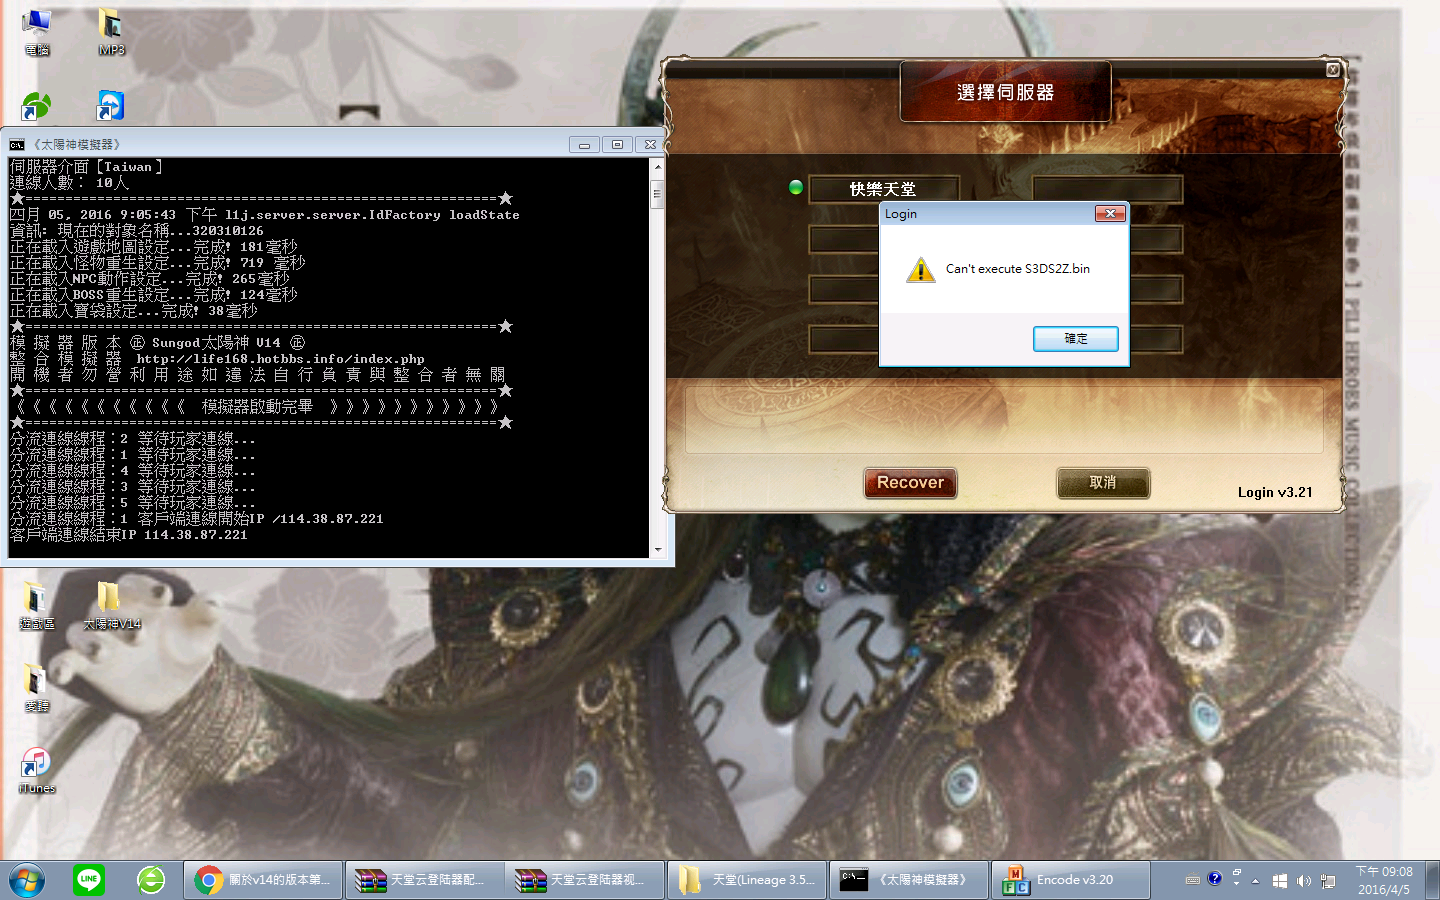Open the 電腦 (Computer) desktop icon
This screenshot has height=900, width=1440.
tap(37, 30)
